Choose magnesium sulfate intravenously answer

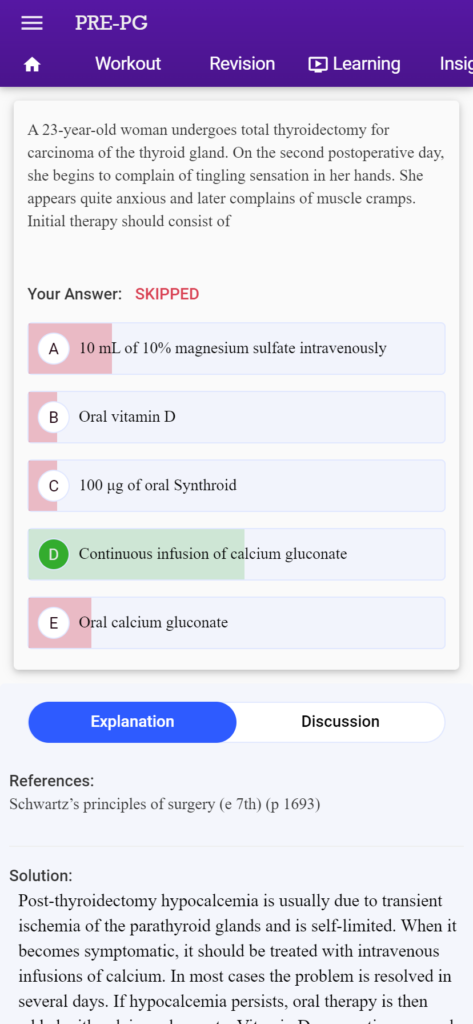pos(236,348)
